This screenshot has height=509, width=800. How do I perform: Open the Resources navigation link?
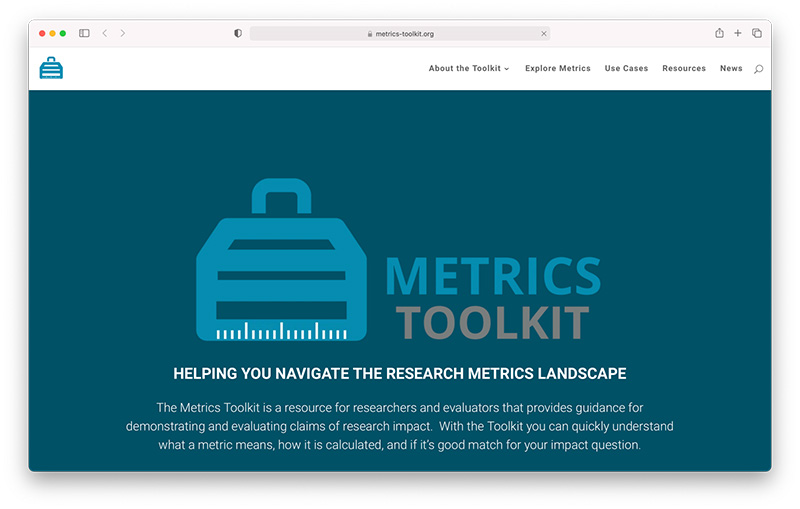(684, 69)
